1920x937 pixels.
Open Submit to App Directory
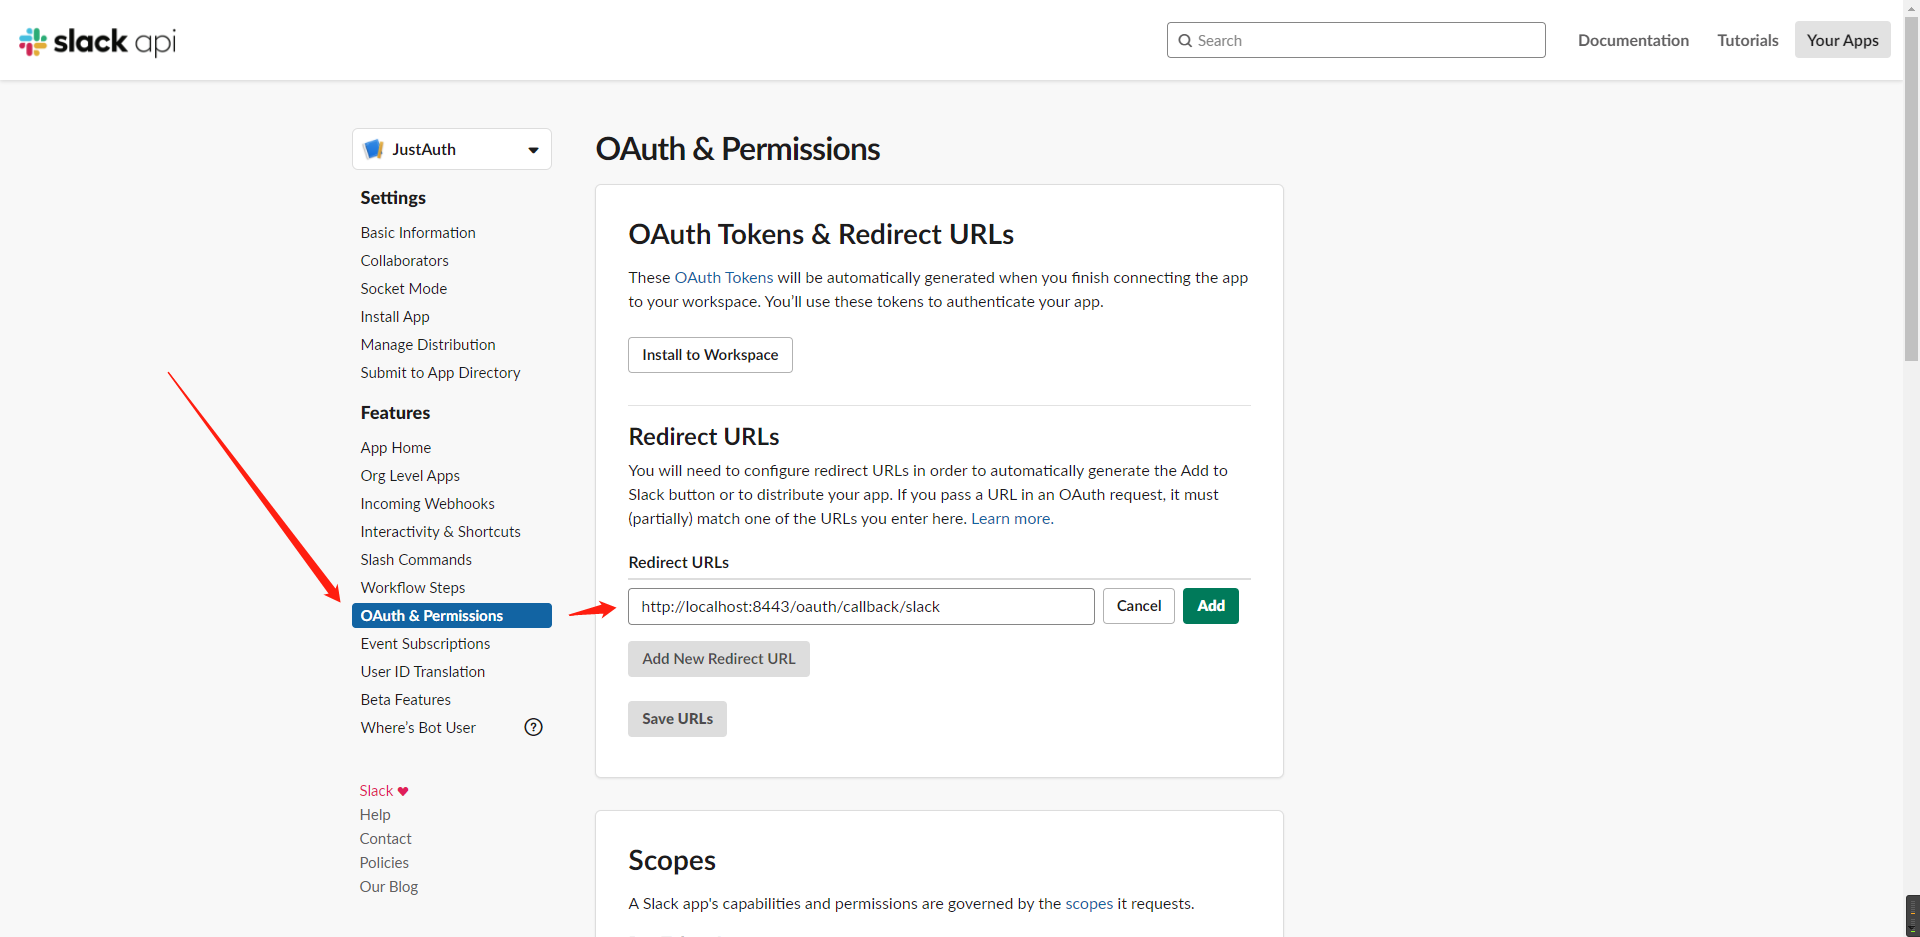click(440, 372)
